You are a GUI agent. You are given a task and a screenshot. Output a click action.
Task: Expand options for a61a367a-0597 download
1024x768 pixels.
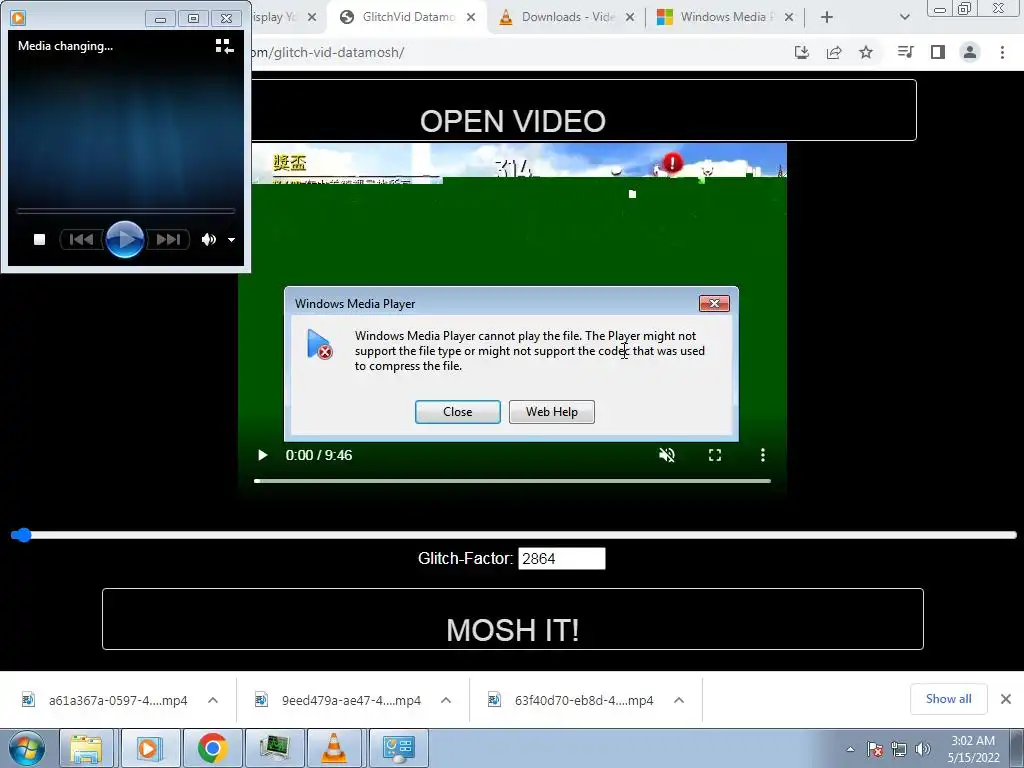pos(213,700)
